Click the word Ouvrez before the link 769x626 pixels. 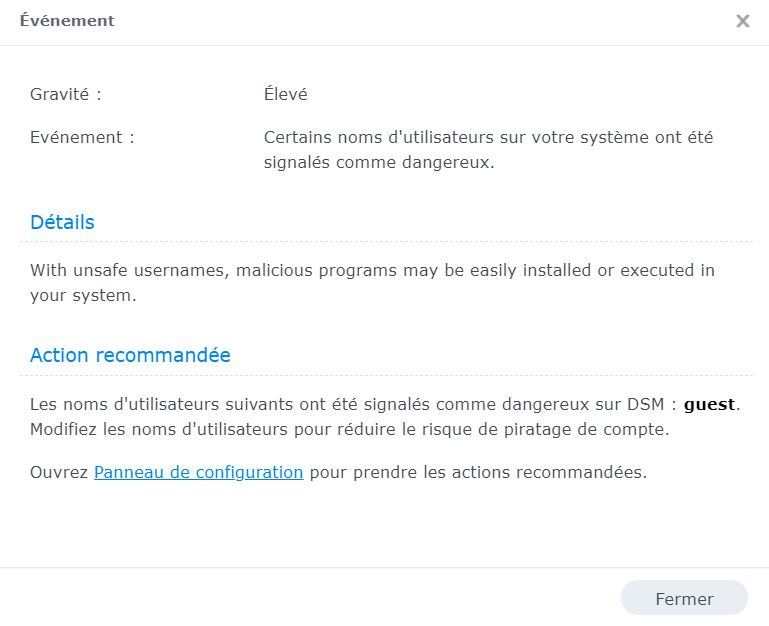tap(59, 472)
